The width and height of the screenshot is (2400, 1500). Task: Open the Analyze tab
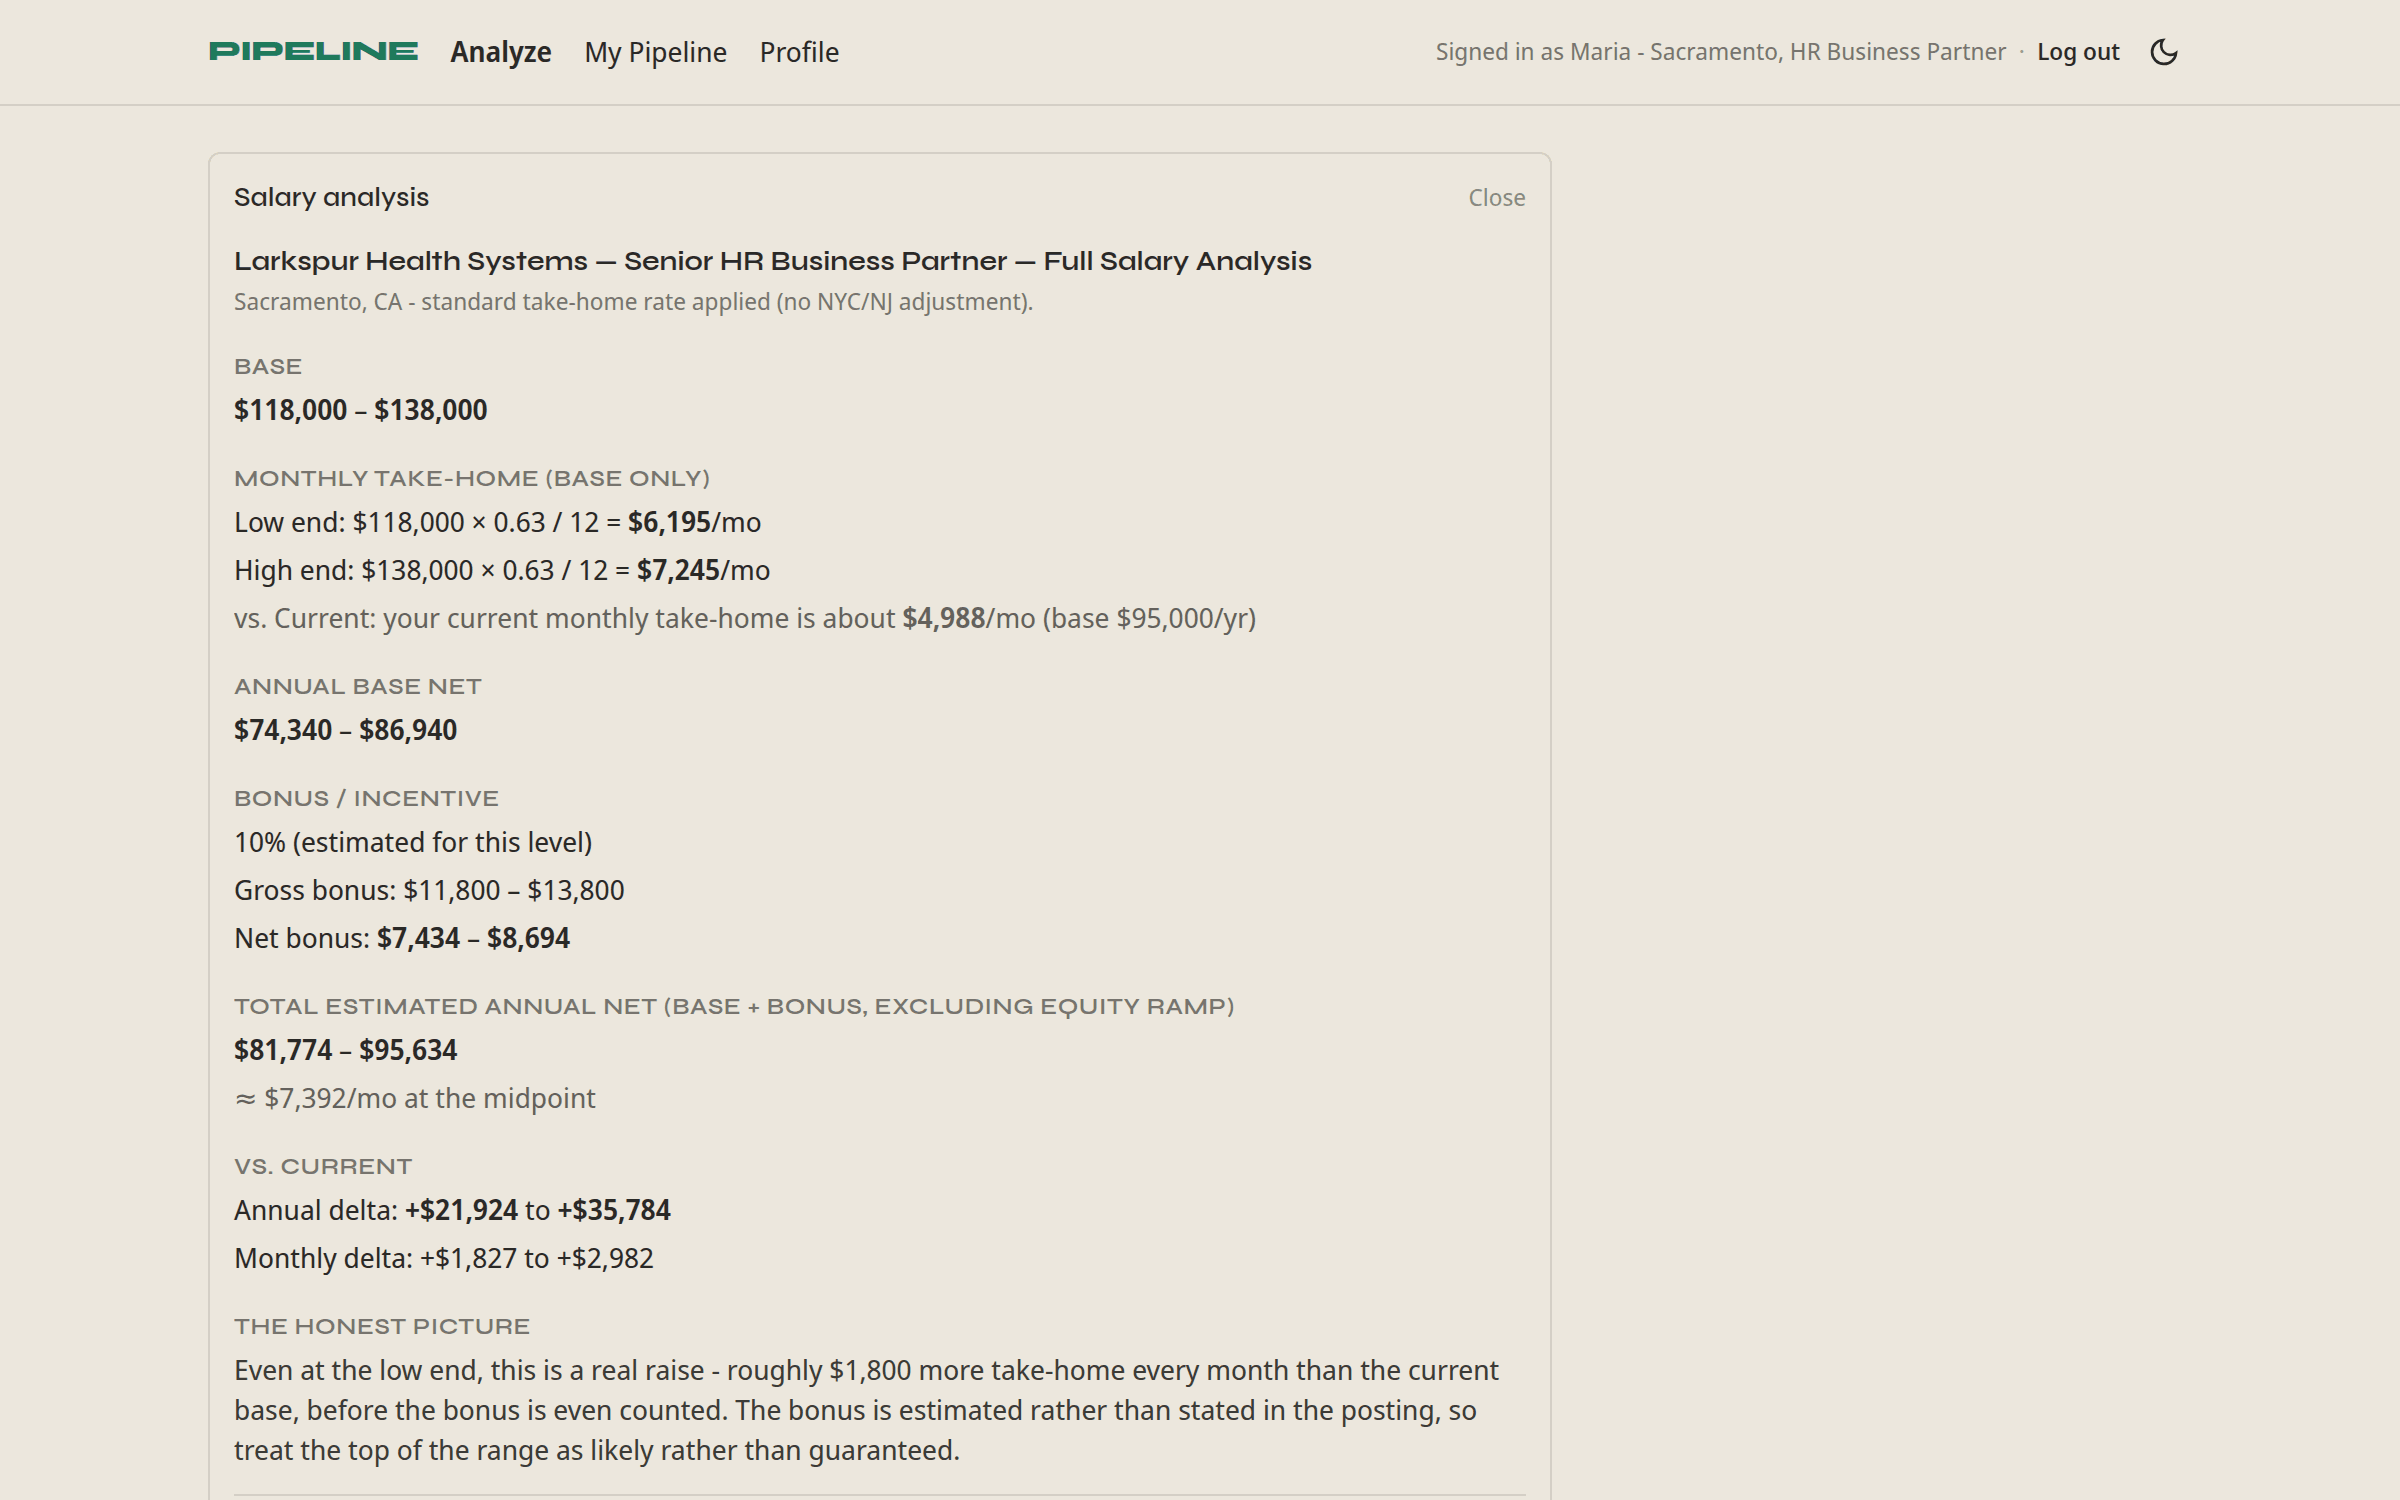501,52
